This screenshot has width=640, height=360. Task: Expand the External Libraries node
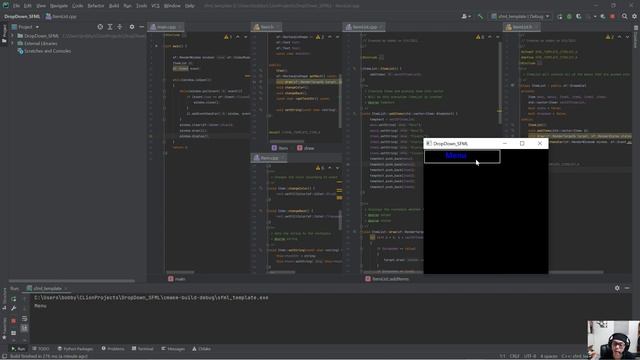click(12, 44)
